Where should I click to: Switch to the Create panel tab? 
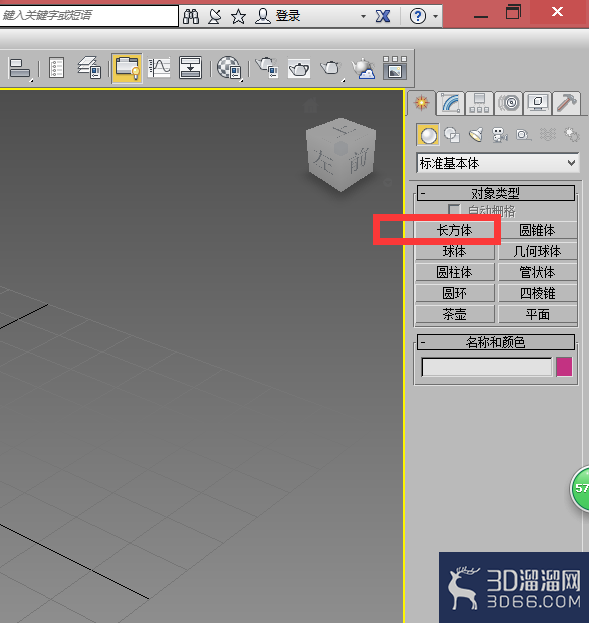pyautogui.click(x=421, y=103)
